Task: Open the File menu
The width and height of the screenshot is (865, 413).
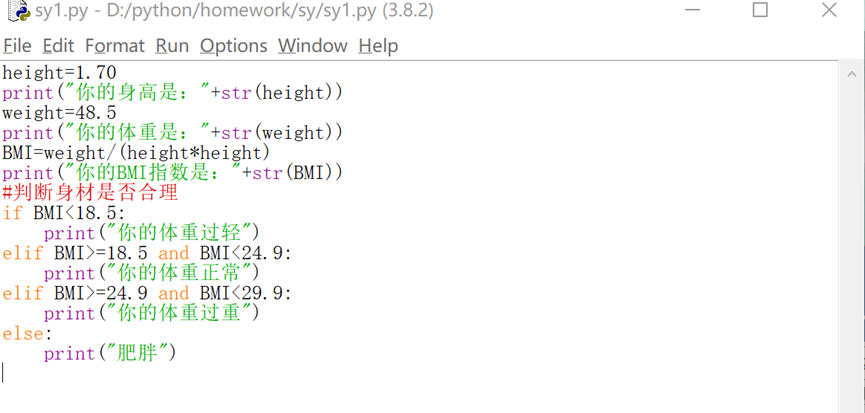Action: pyautogui.click(x=17, y=46)
